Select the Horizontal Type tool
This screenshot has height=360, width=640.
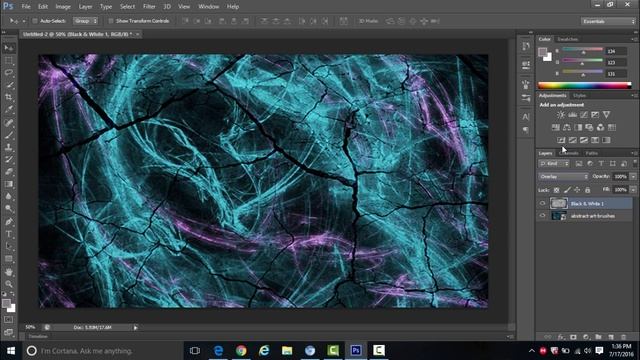9,234
